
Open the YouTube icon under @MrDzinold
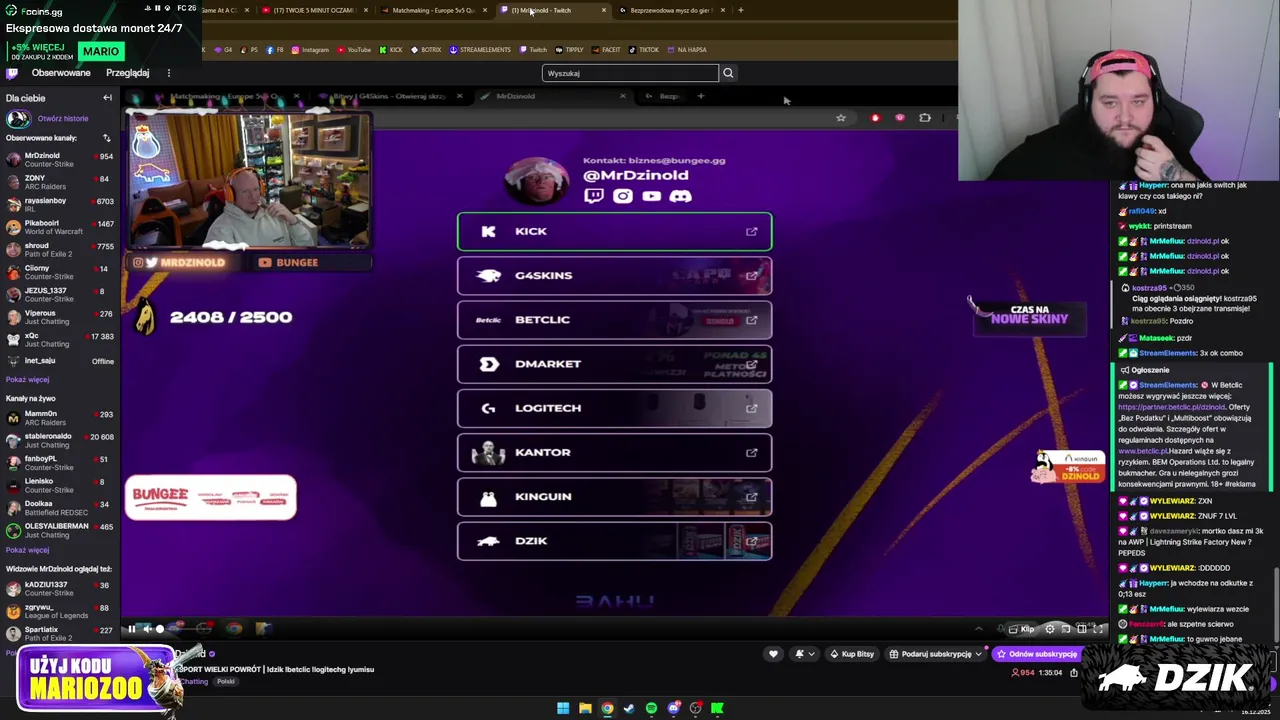coord(652,196)
